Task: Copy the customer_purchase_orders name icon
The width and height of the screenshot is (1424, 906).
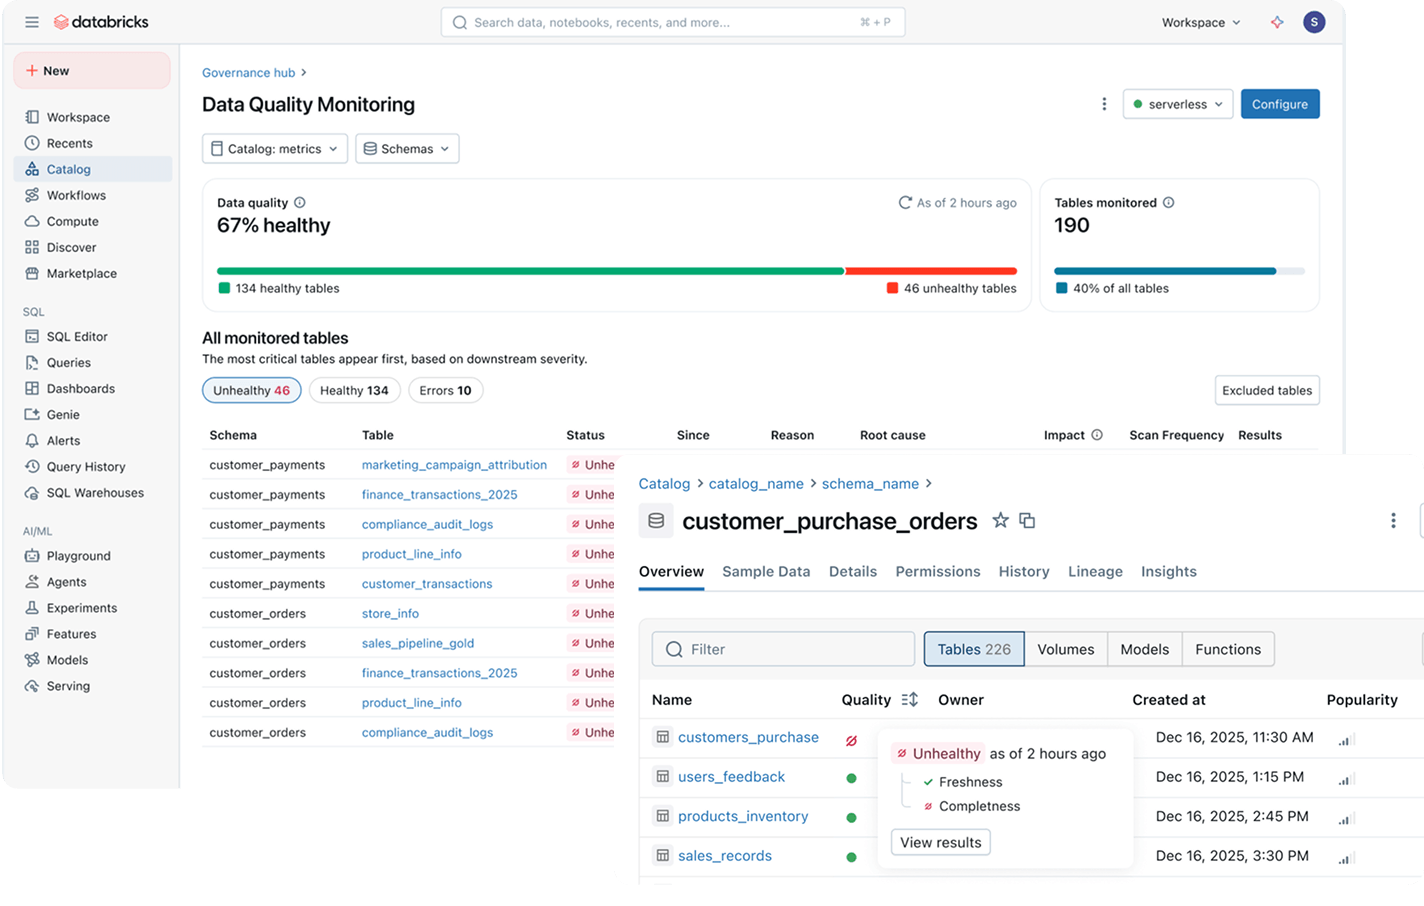Action: (x=1027, y=520)
